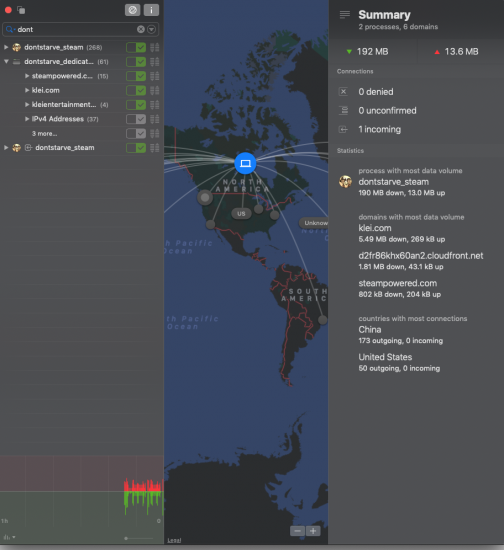
Task: Click the traffic meter icon for 3 more...
Action: pyautogui.click(x=155, y=133)
